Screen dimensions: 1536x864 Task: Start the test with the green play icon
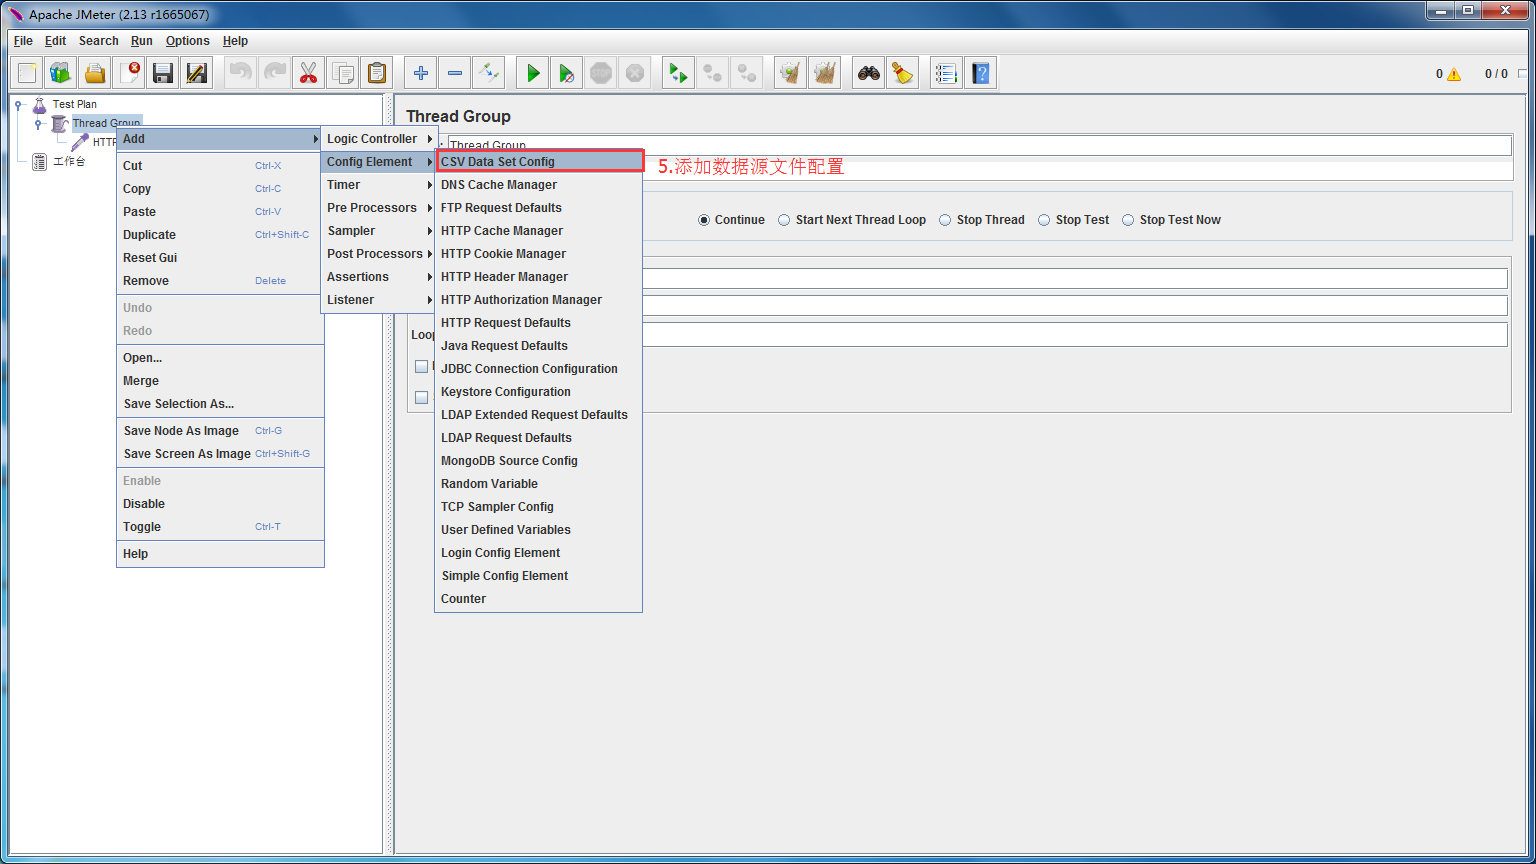click(533, 73)
